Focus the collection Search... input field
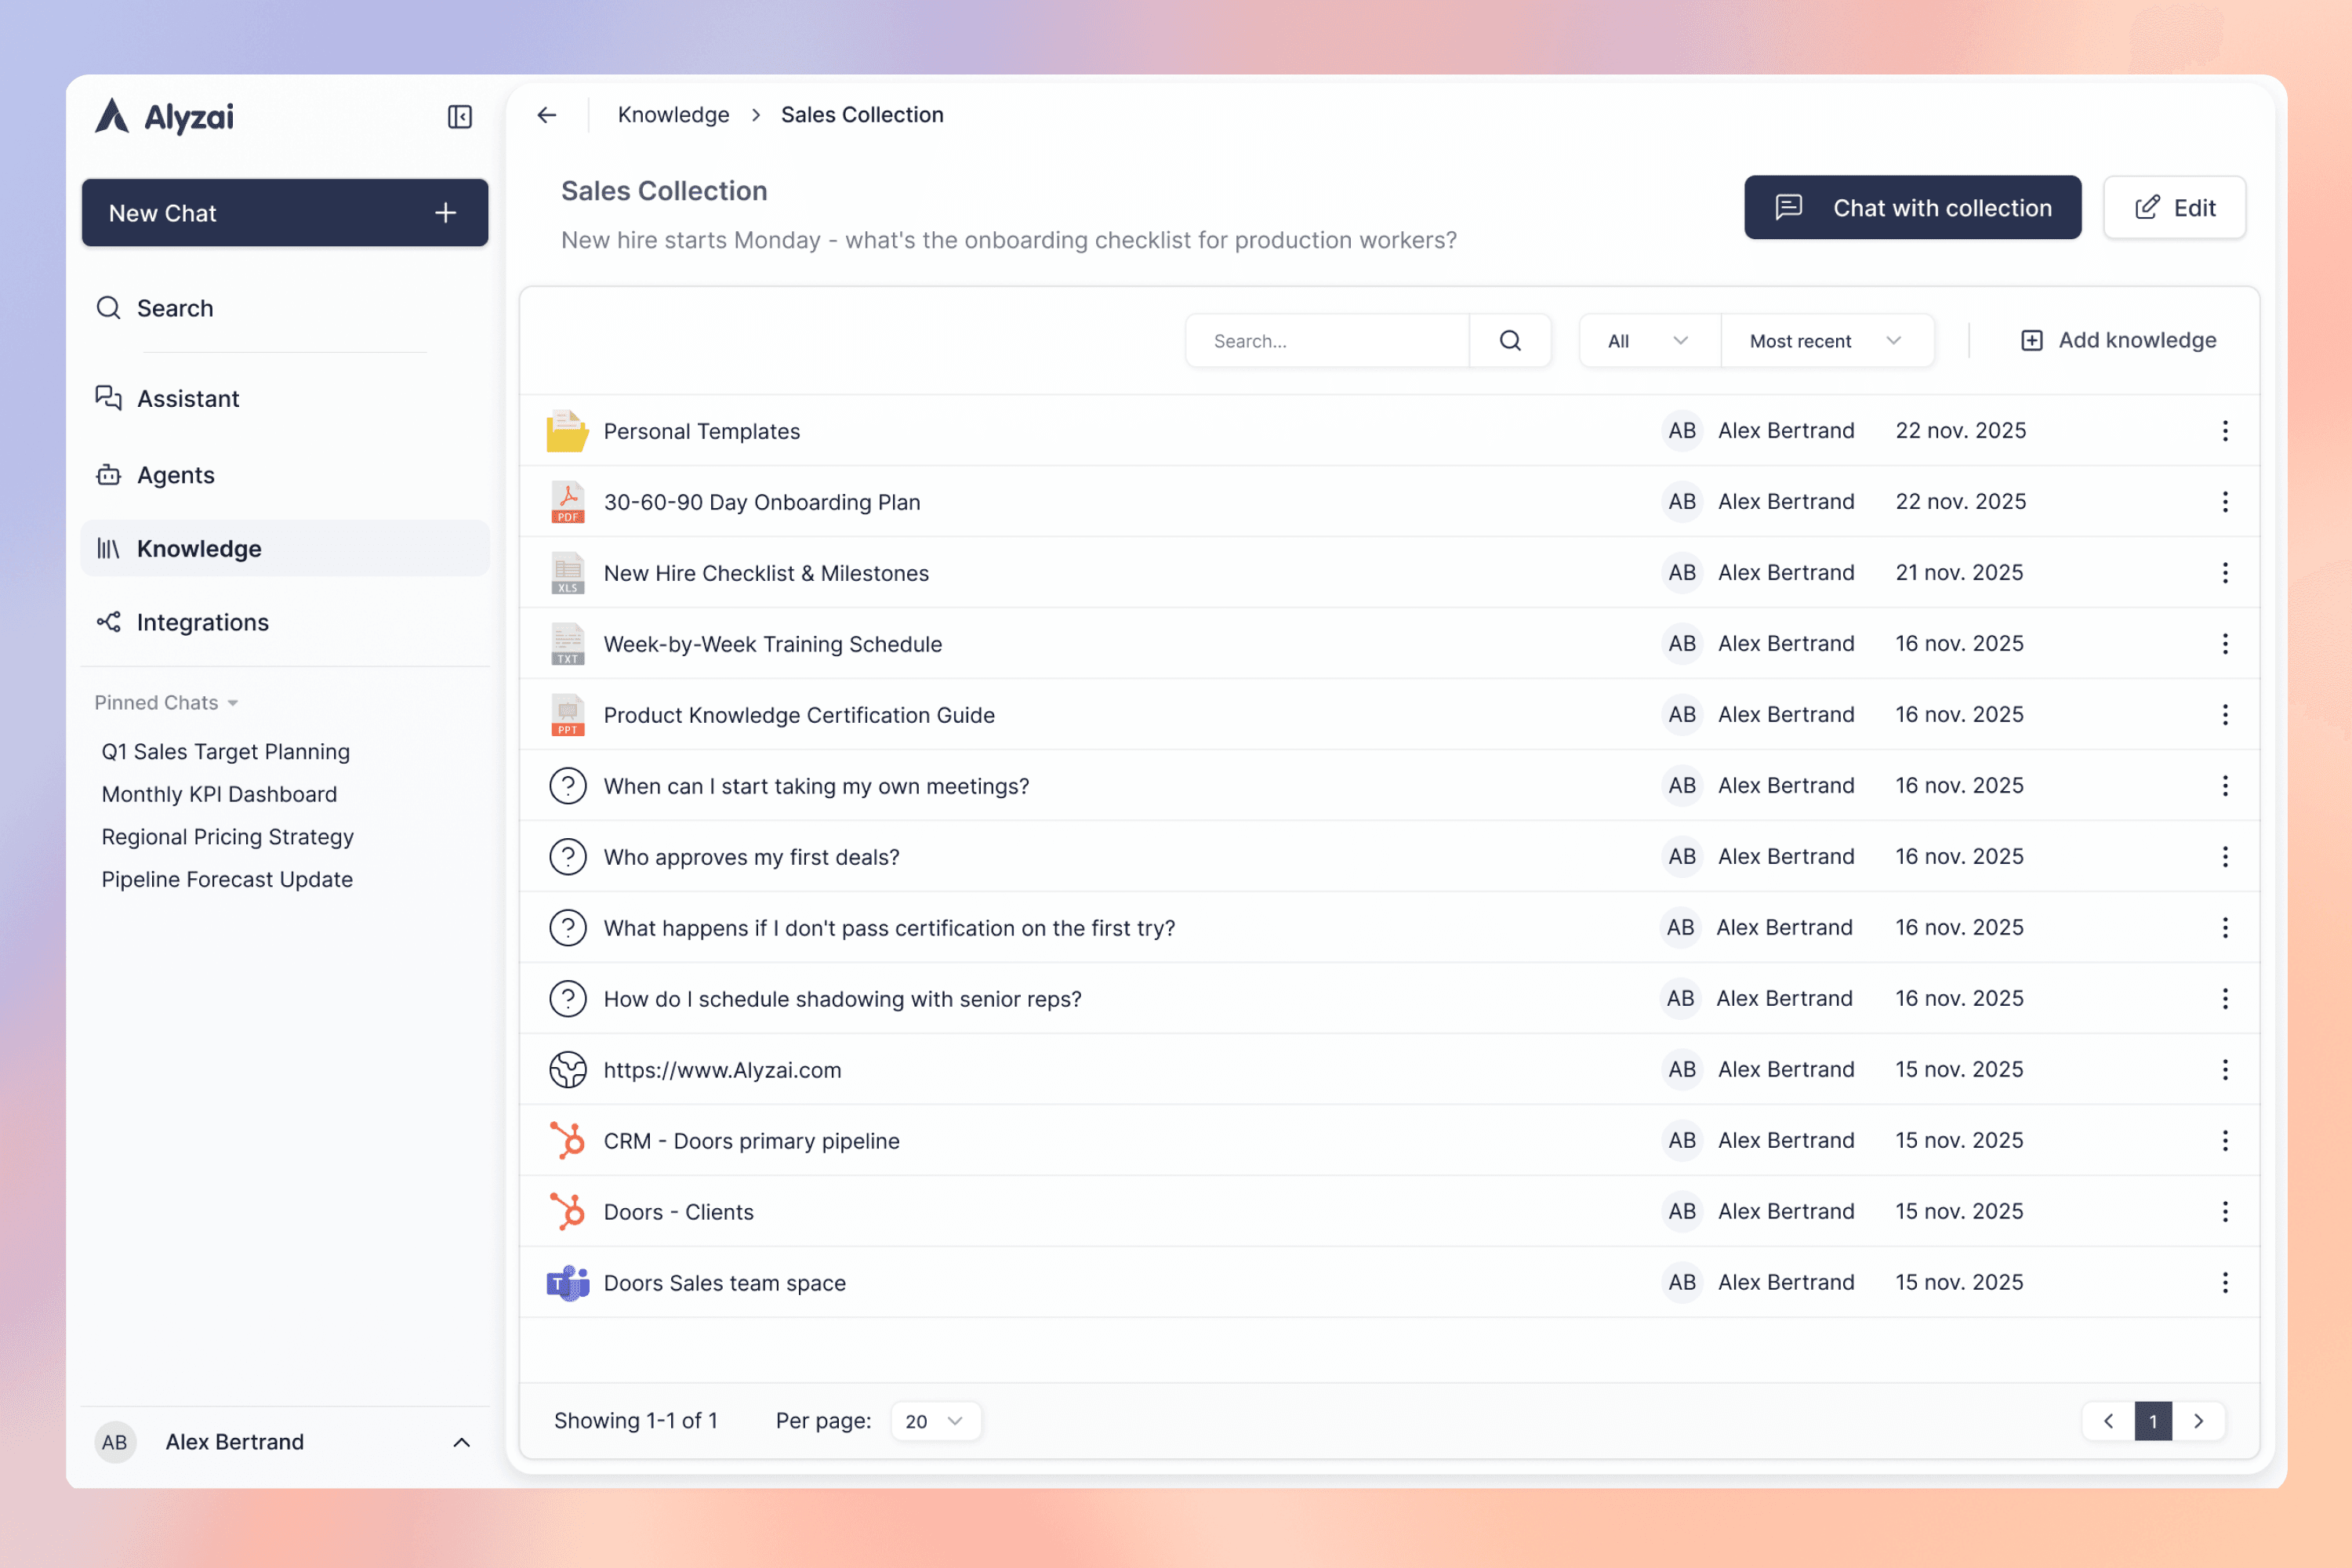 click(x=1327, y=341)
